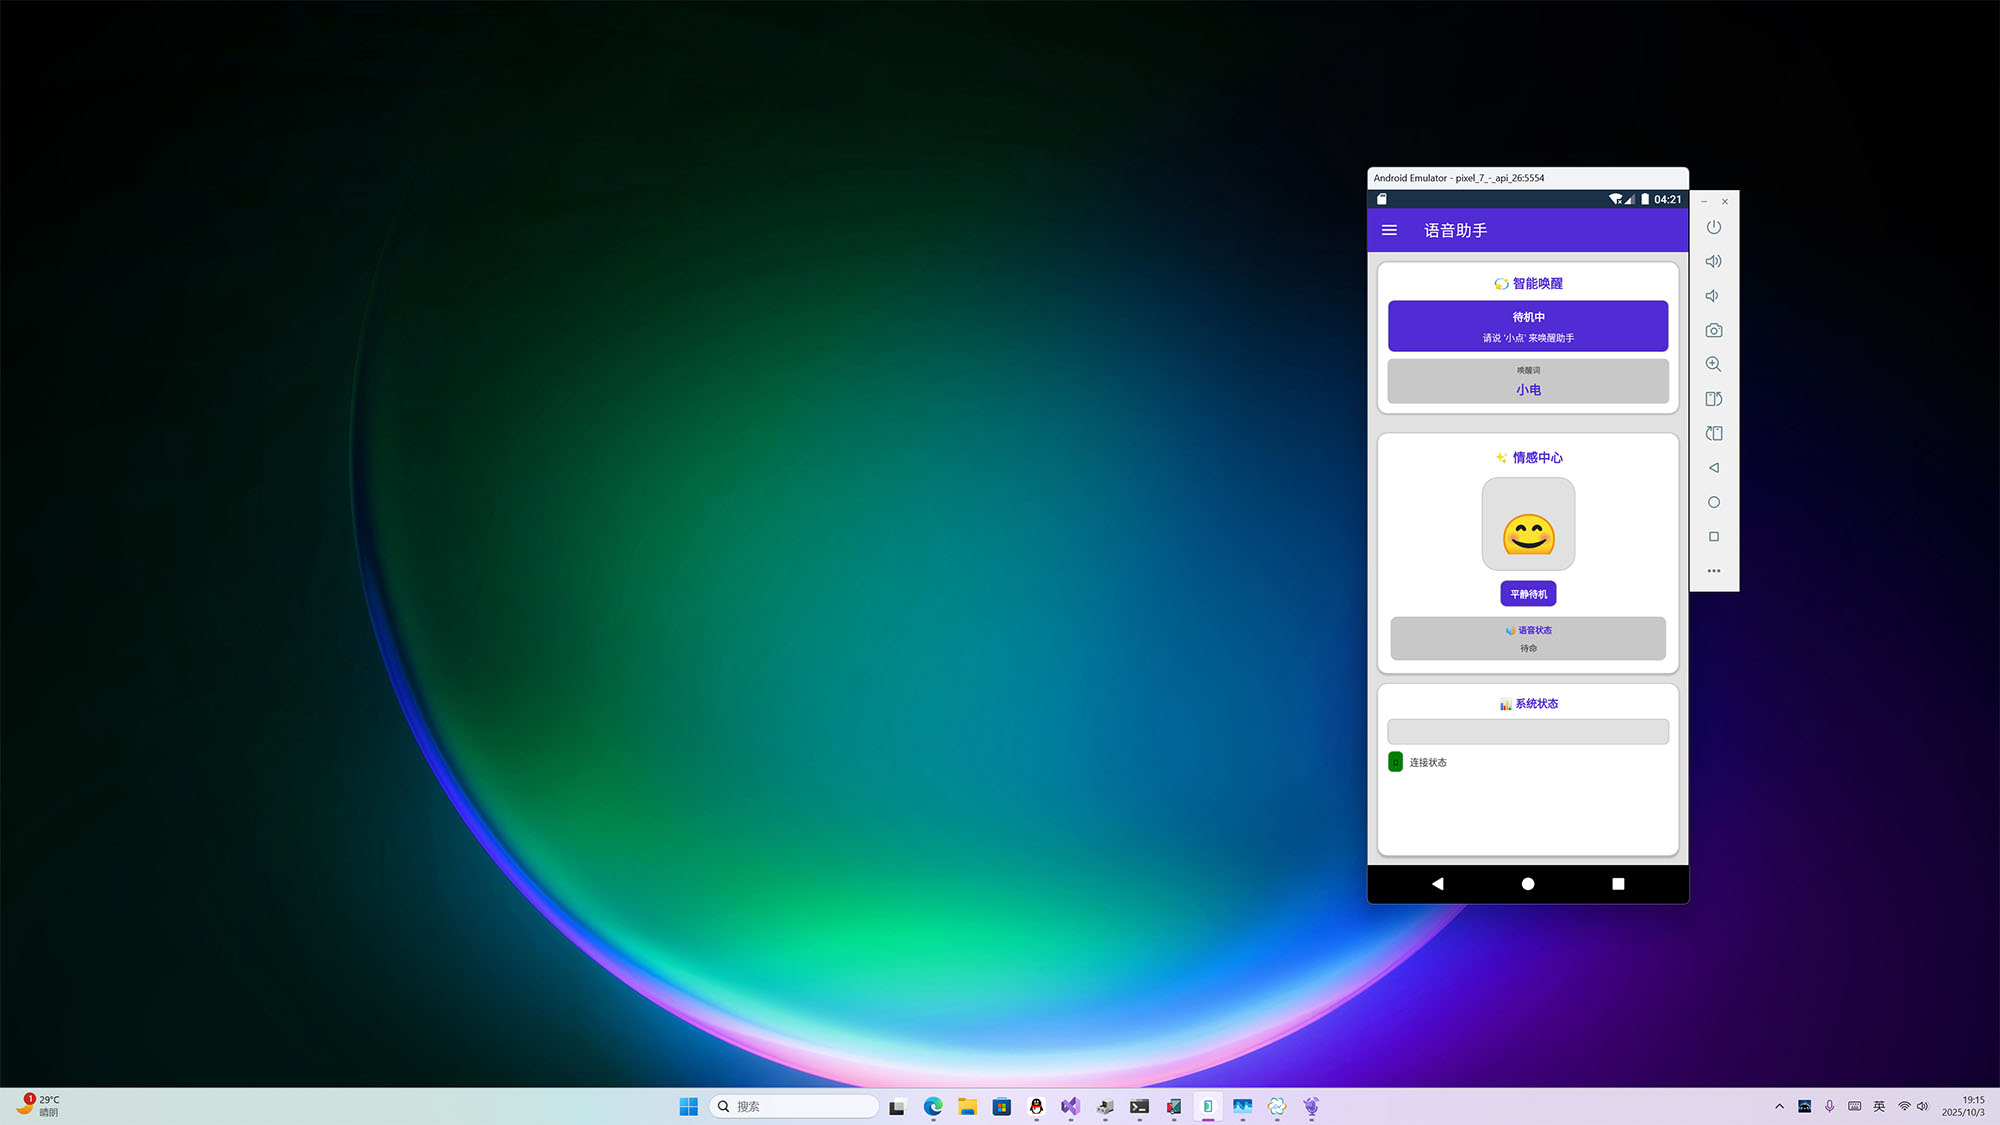This screenshot has height=1125, width=2000.
Task: Tap the smiling emoji emotion tile
Action: [x=1527, y=524]
